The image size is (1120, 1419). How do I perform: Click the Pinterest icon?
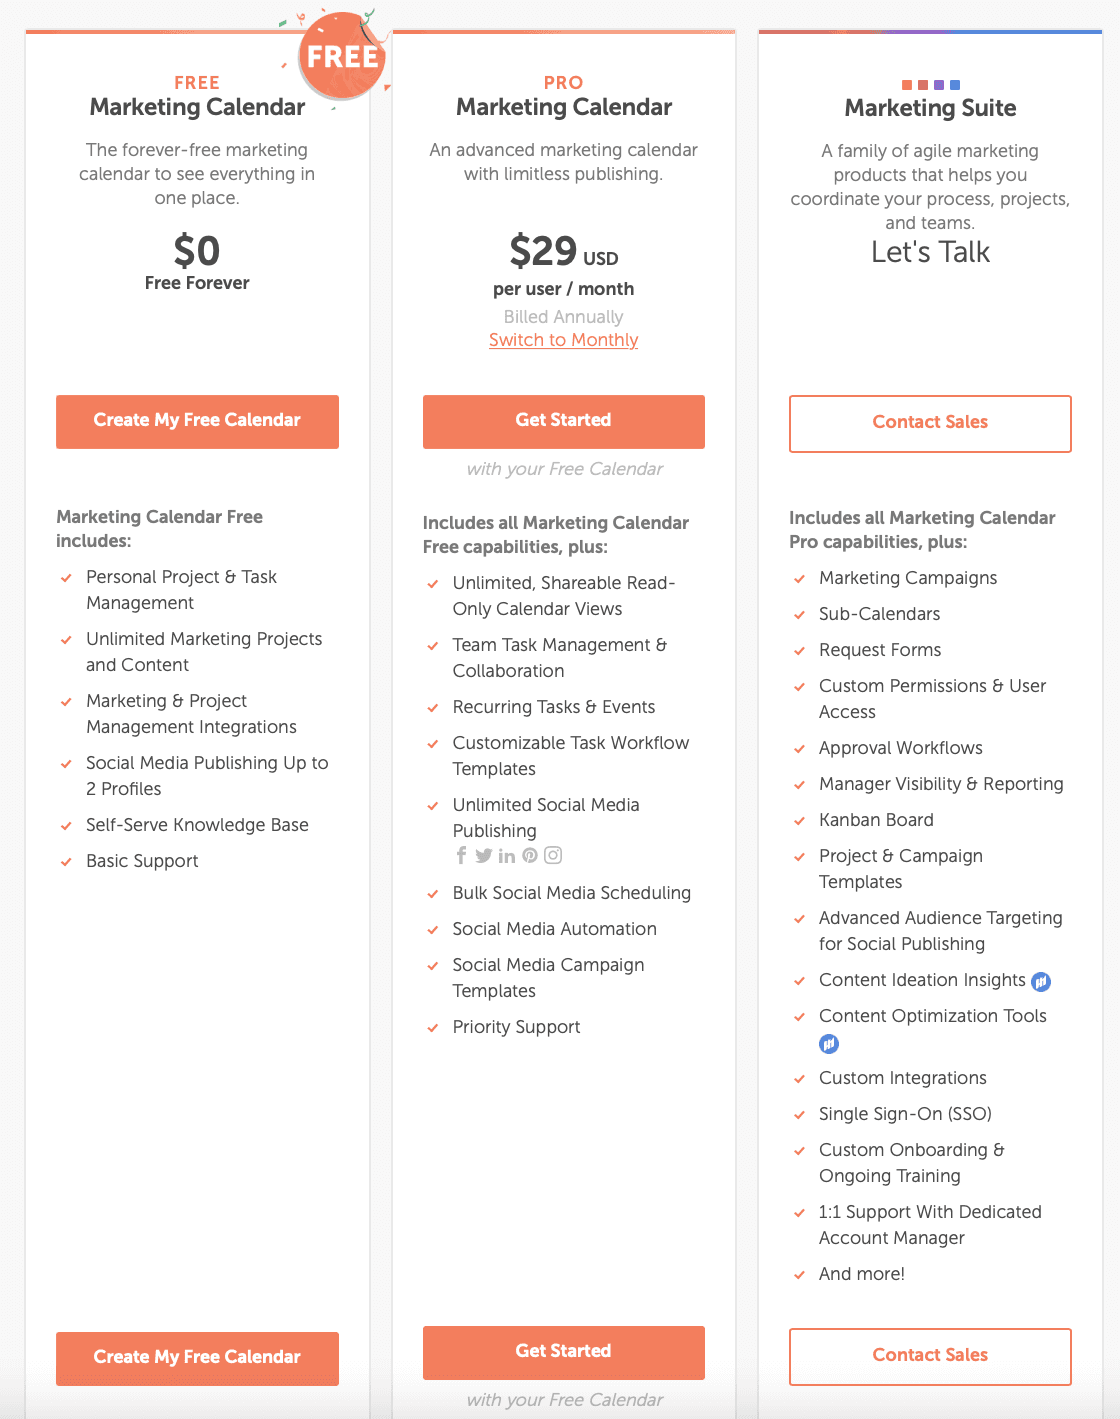(x=530, y=855)
